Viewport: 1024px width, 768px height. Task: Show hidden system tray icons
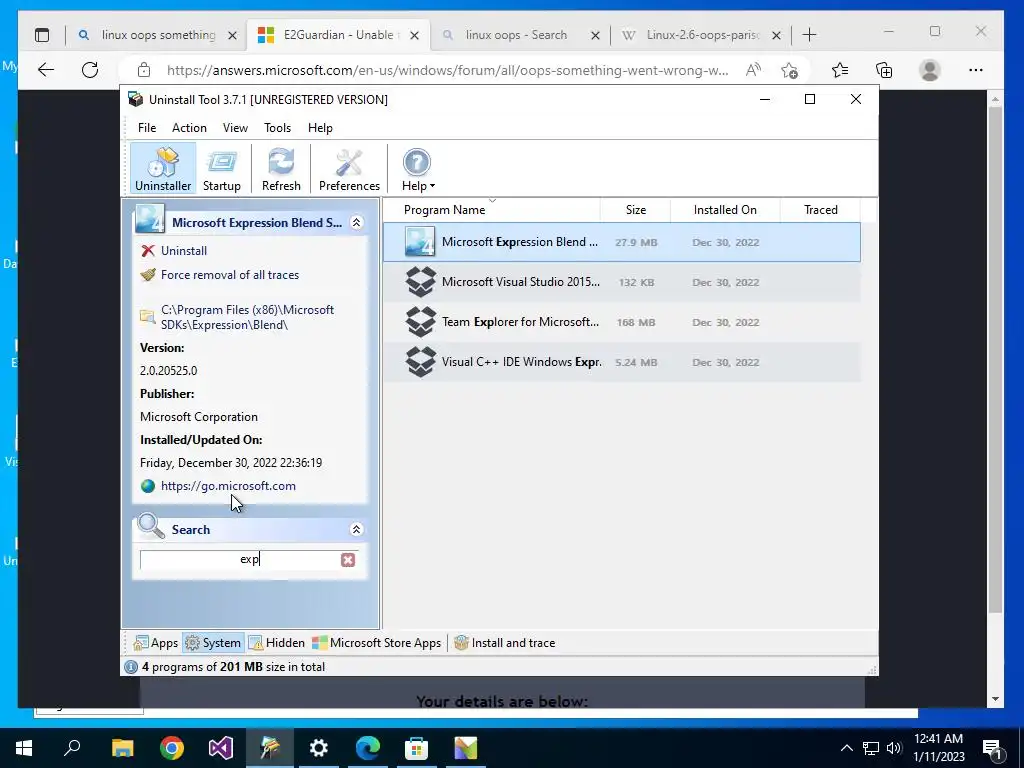point(846,748)
